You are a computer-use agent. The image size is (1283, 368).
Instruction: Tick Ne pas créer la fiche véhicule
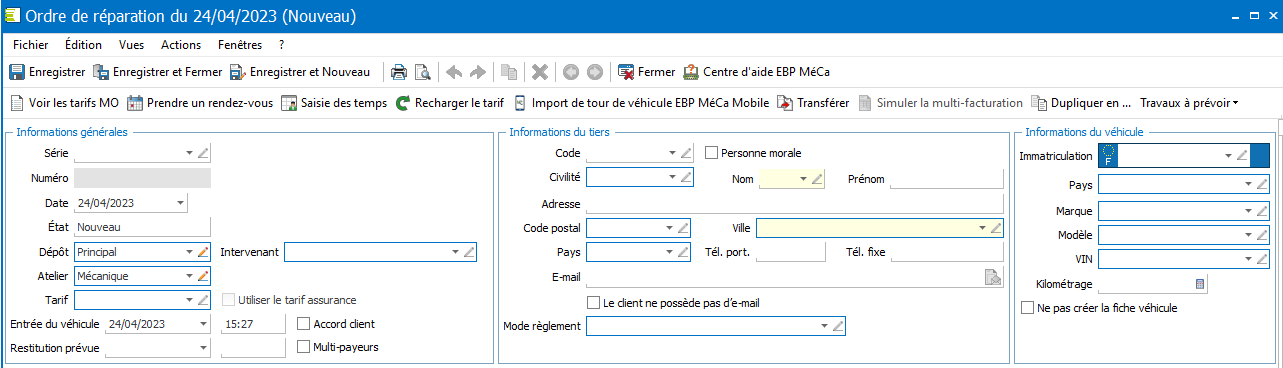point(1026,308)
